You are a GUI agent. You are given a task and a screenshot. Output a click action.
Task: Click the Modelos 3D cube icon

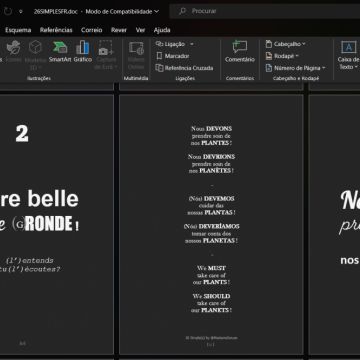tap(35, 55)
